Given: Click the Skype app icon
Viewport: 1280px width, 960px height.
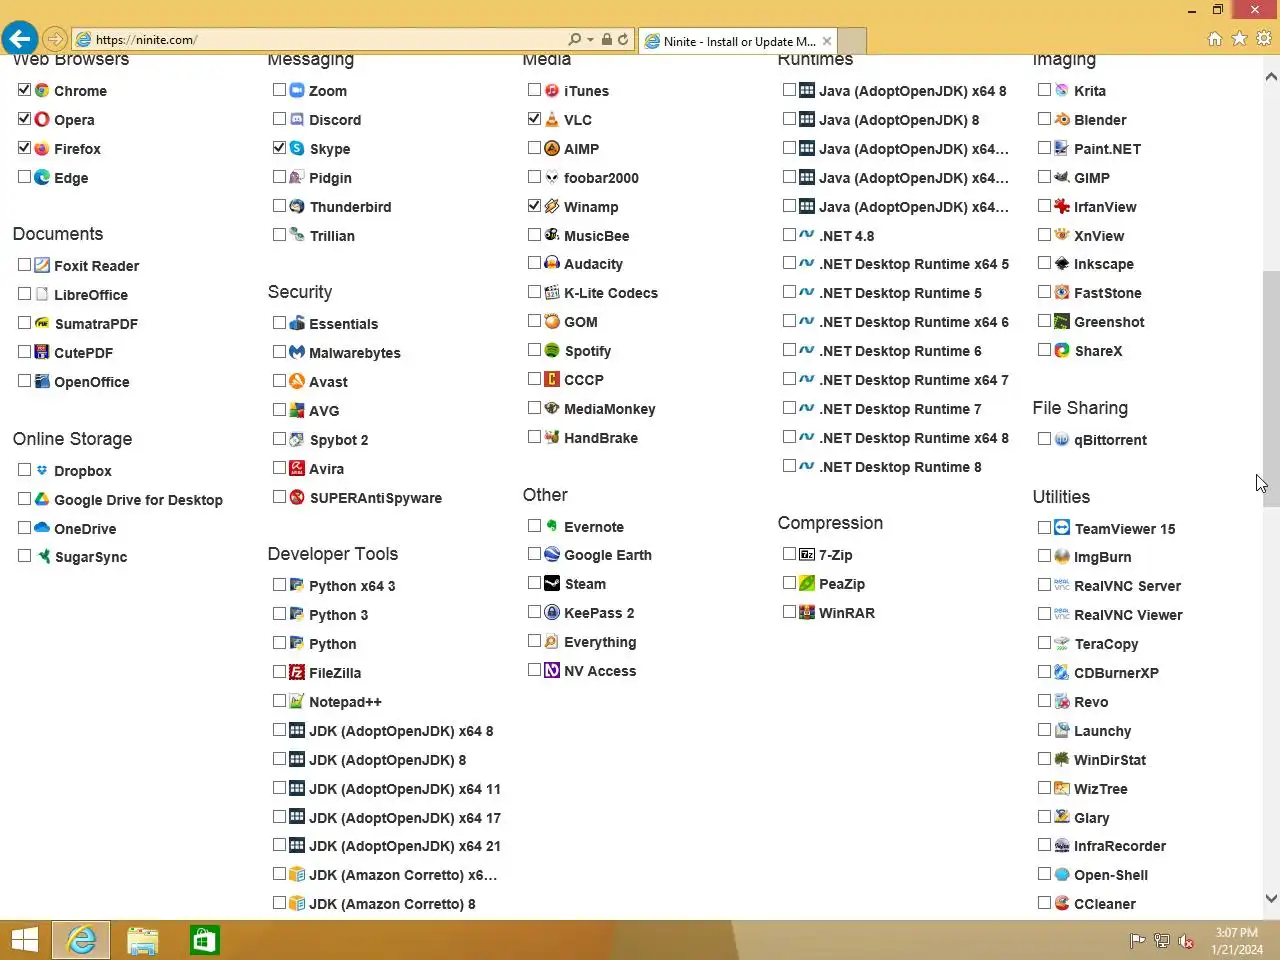Looking at the screenshot, I should click(297, 148).
